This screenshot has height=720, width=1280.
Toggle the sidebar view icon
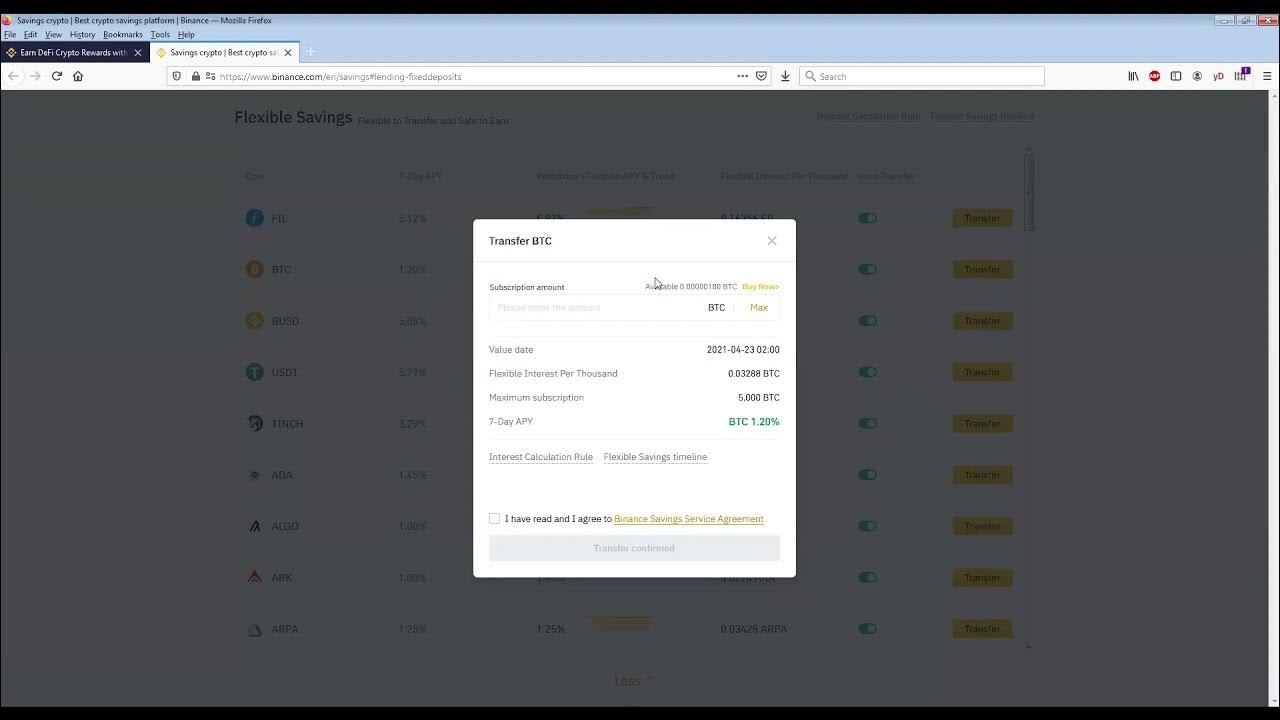click(1176, 76)
